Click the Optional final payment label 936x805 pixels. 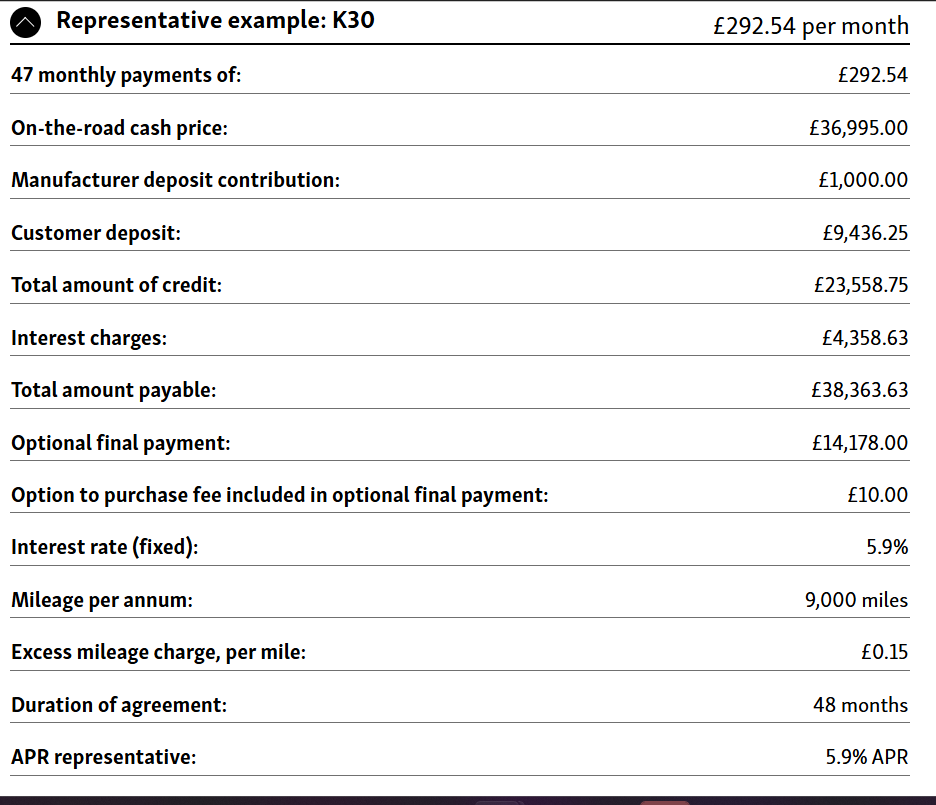click(x=120, y=443)
